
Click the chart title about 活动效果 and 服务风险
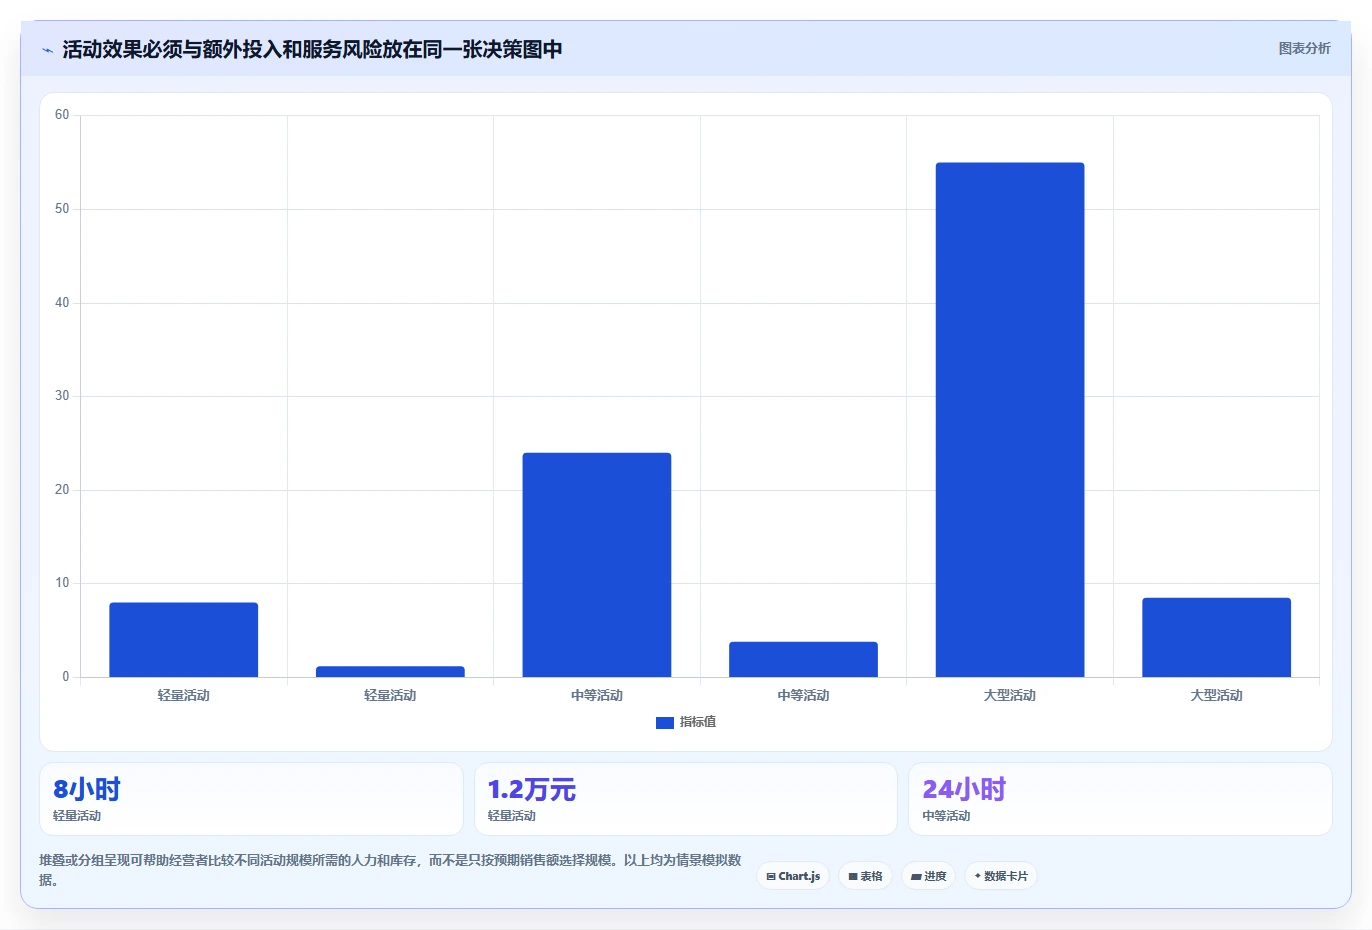[312, 49]
